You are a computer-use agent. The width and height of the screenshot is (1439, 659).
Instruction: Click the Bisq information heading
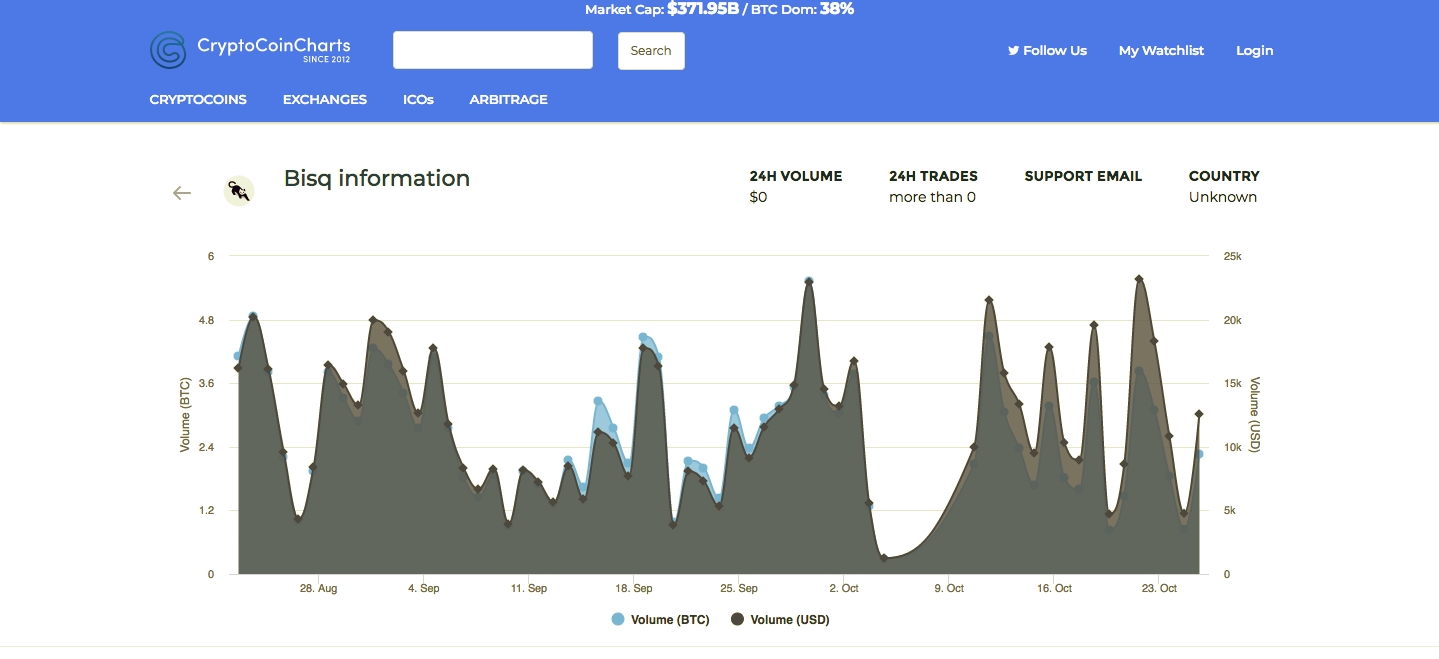pos(377,178)
